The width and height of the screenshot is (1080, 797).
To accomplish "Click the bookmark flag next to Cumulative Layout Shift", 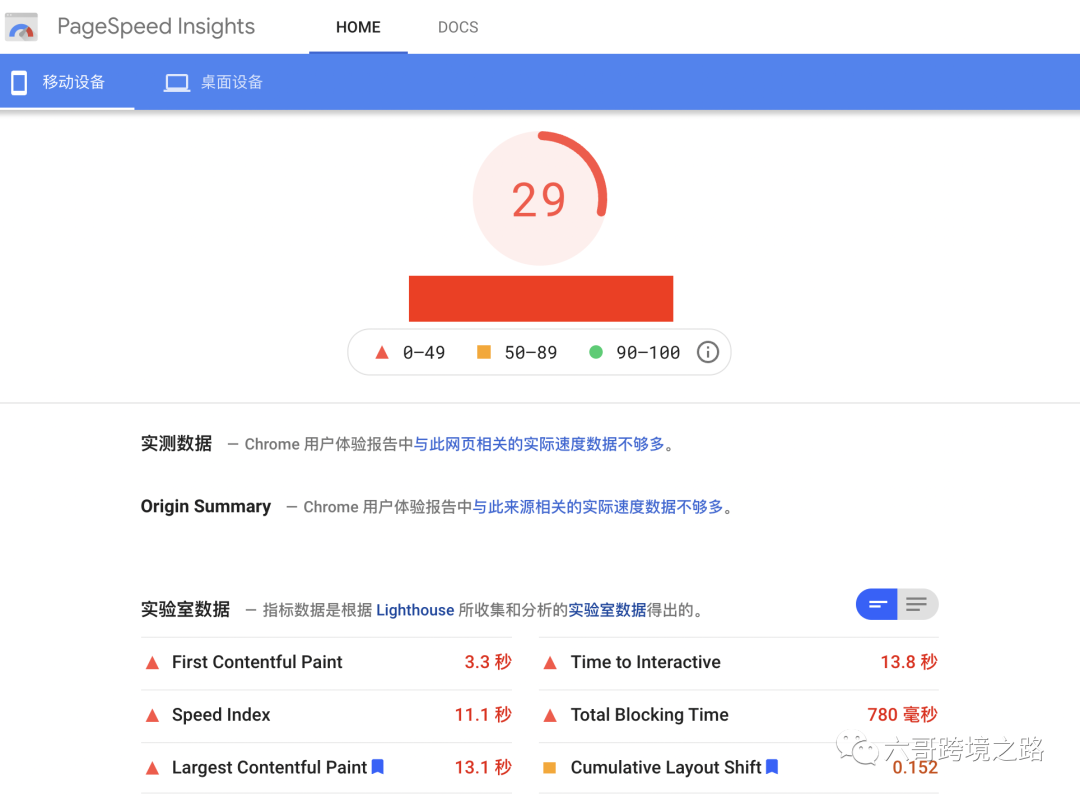I will [x=771, y=766].
